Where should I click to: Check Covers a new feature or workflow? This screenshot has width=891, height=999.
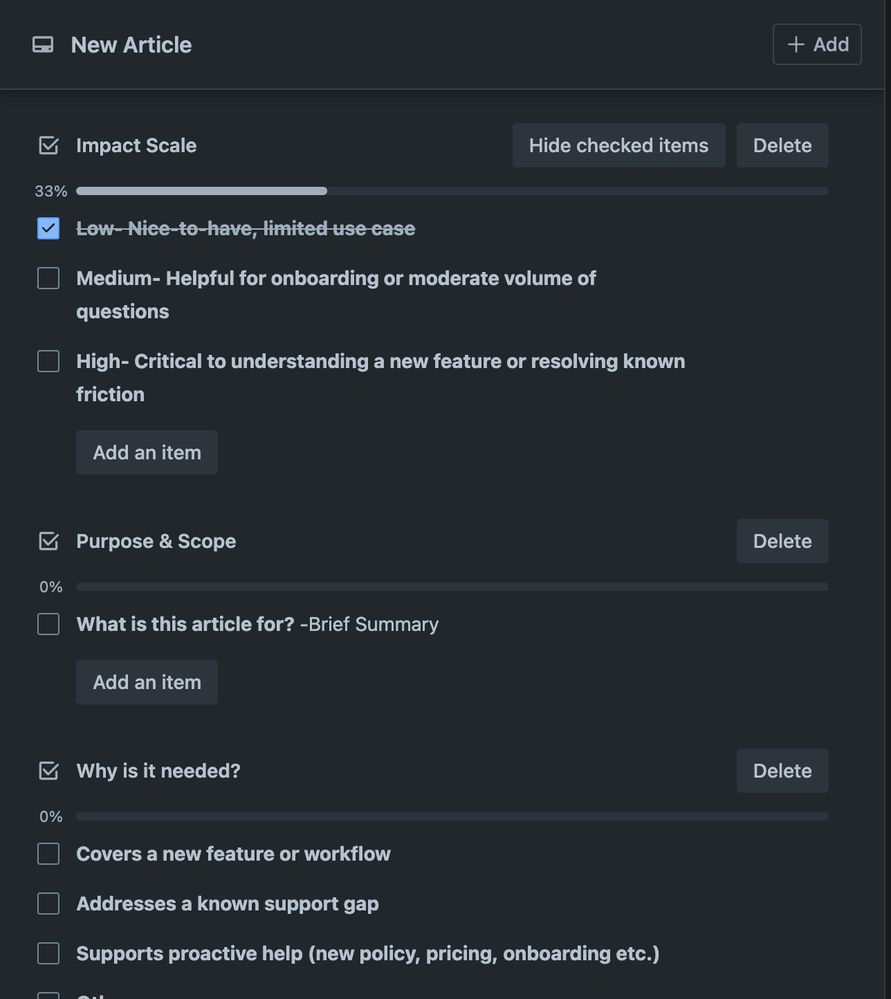click(x=48, y=854)
